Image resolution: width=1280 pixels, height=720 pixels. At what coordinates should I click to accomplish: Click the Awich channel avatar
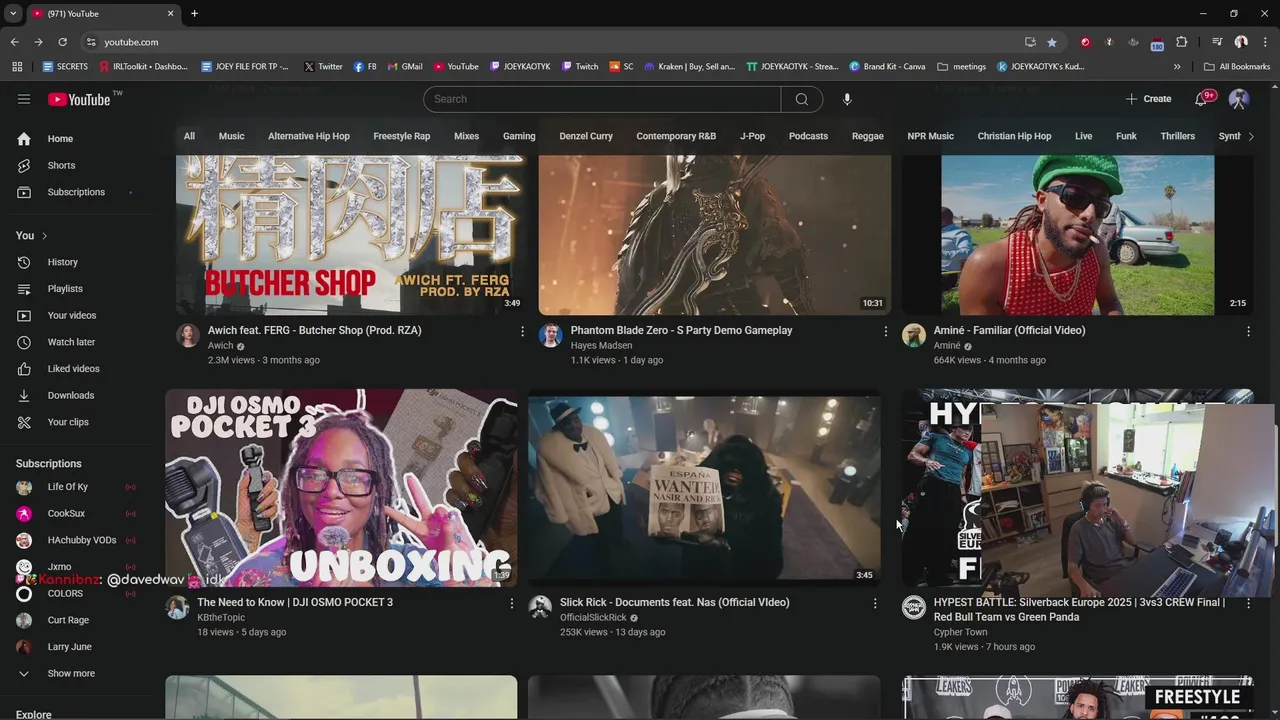188,335
